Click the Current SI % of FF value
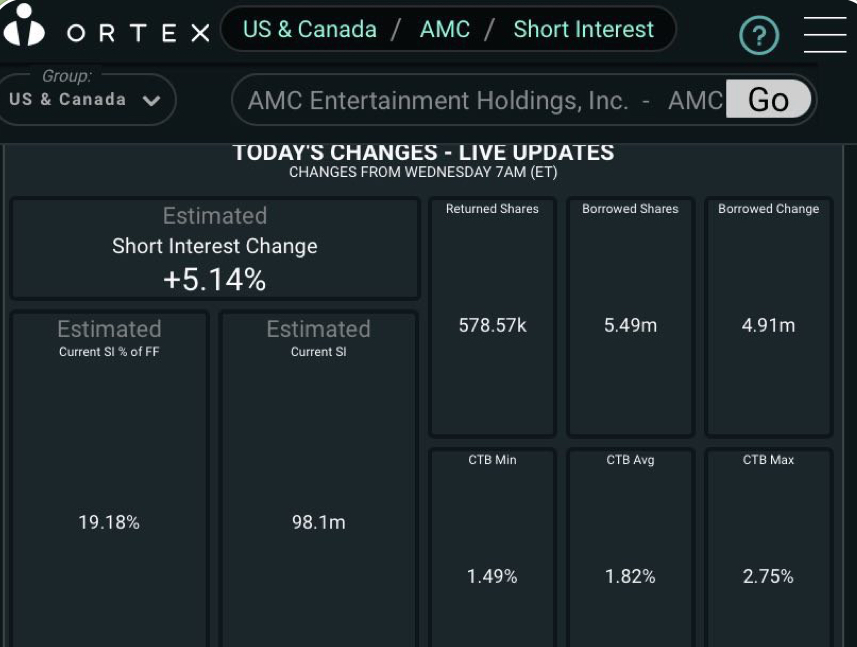 point(107,521)
